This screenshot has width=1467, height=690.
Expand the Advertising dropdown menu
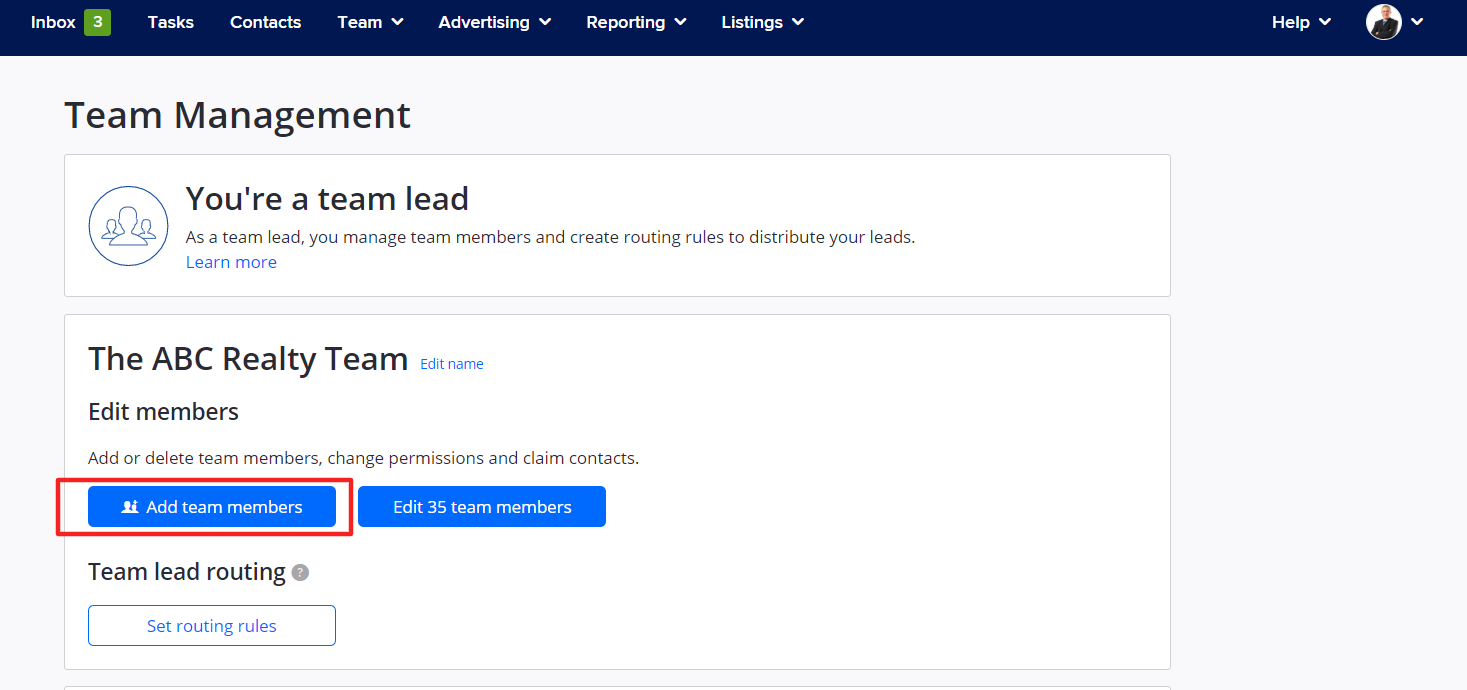pyautogui.click(x=494, y=22)
